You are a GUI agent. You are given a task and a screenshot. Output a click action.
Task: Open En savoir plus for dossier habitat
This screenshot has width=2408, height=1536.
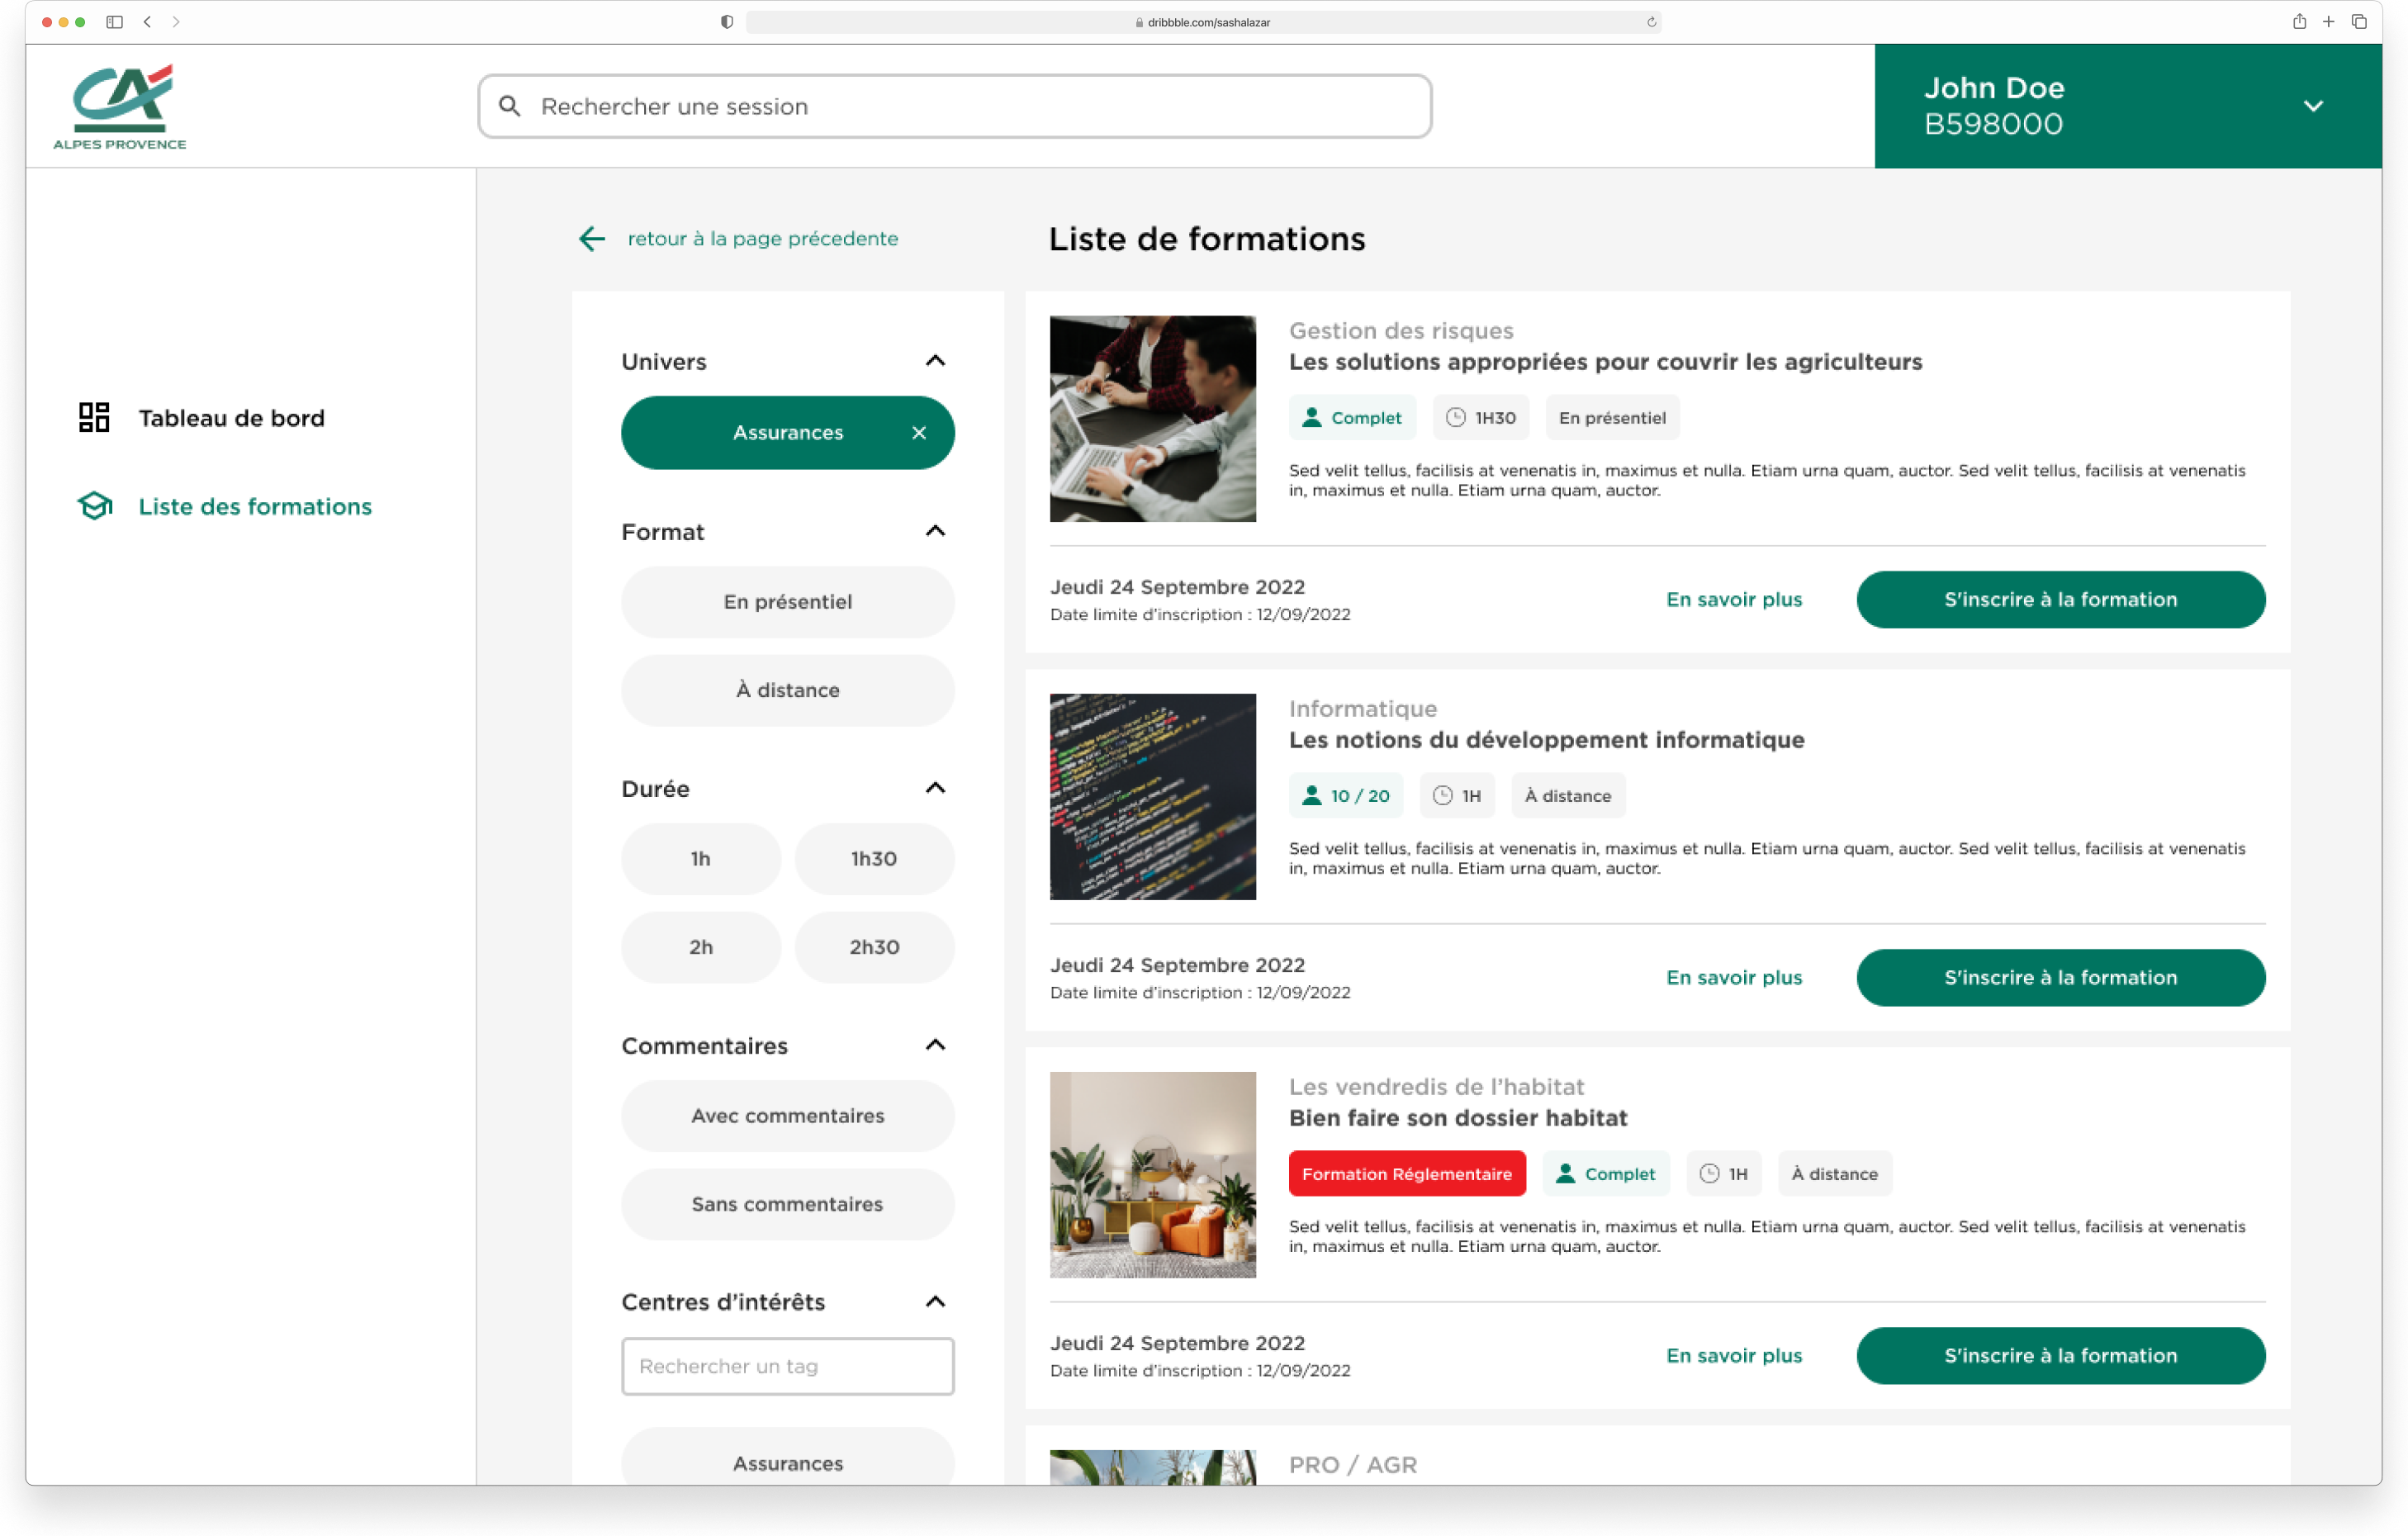pyautogui.click(x=1734, y=1356)
